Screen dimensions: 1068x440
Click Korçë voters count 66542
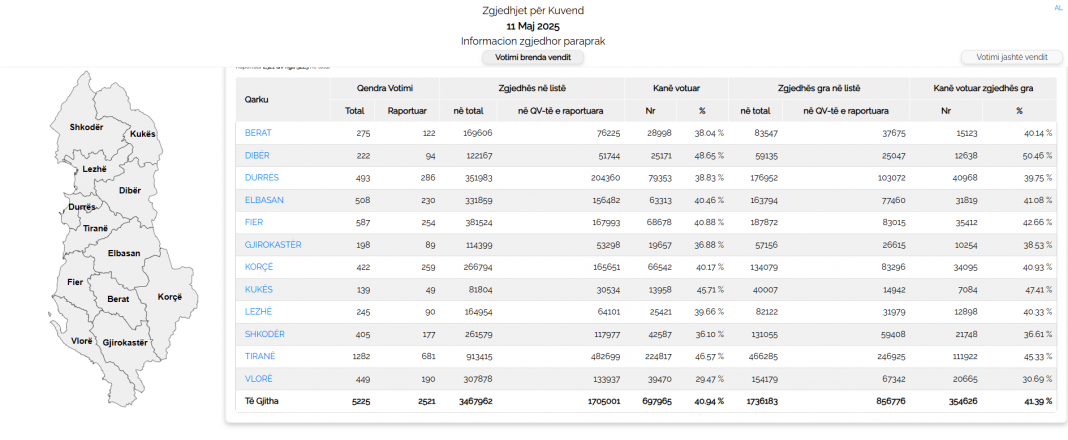tap(659, 267)
